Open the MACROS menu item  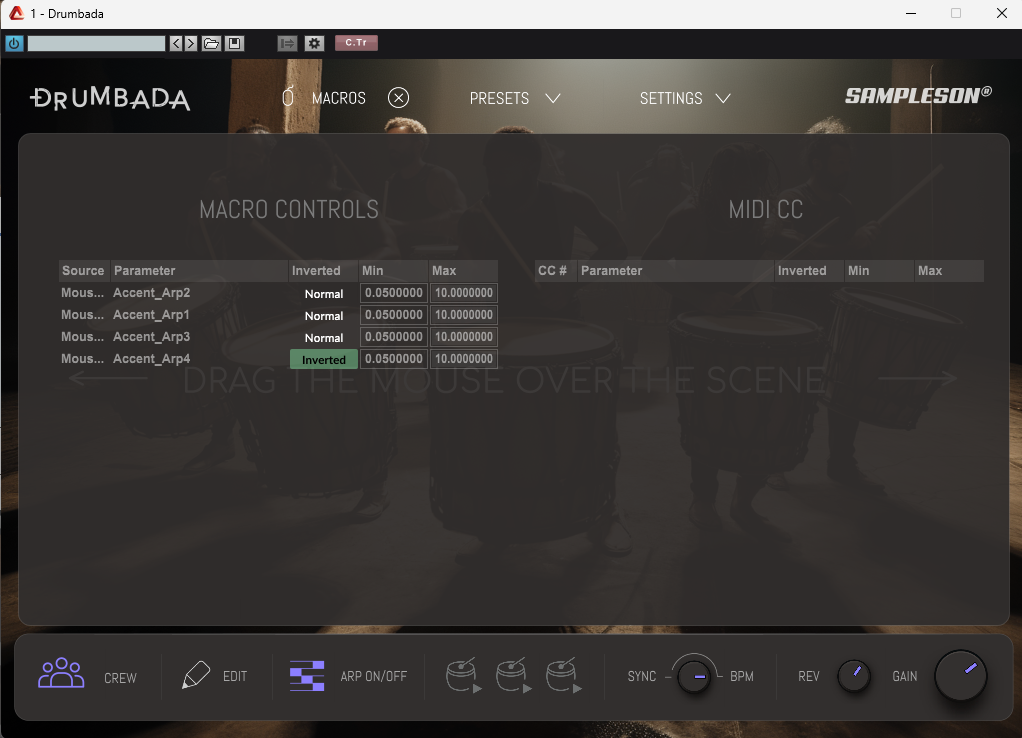[338, 98]
